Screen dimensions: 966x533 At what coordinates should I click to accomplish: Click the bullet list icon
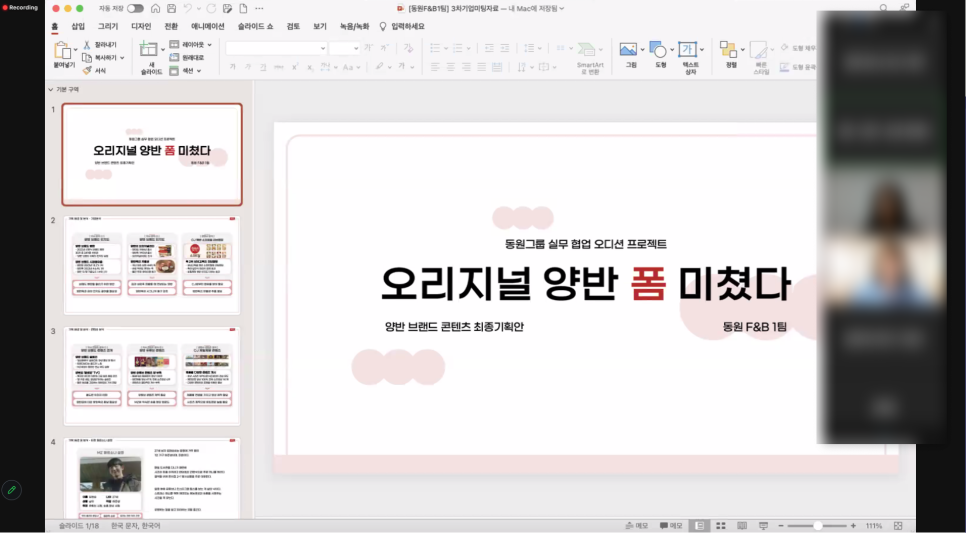(435, 47)
